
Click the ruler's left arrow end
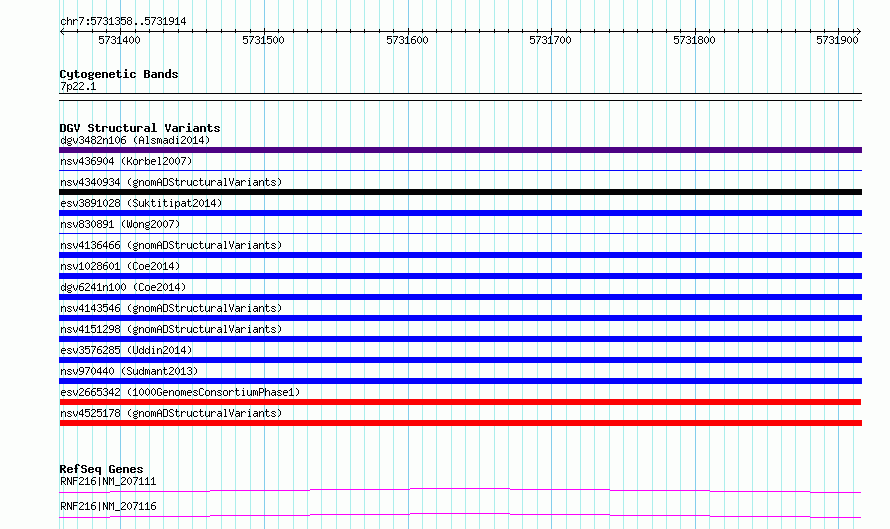62,32
